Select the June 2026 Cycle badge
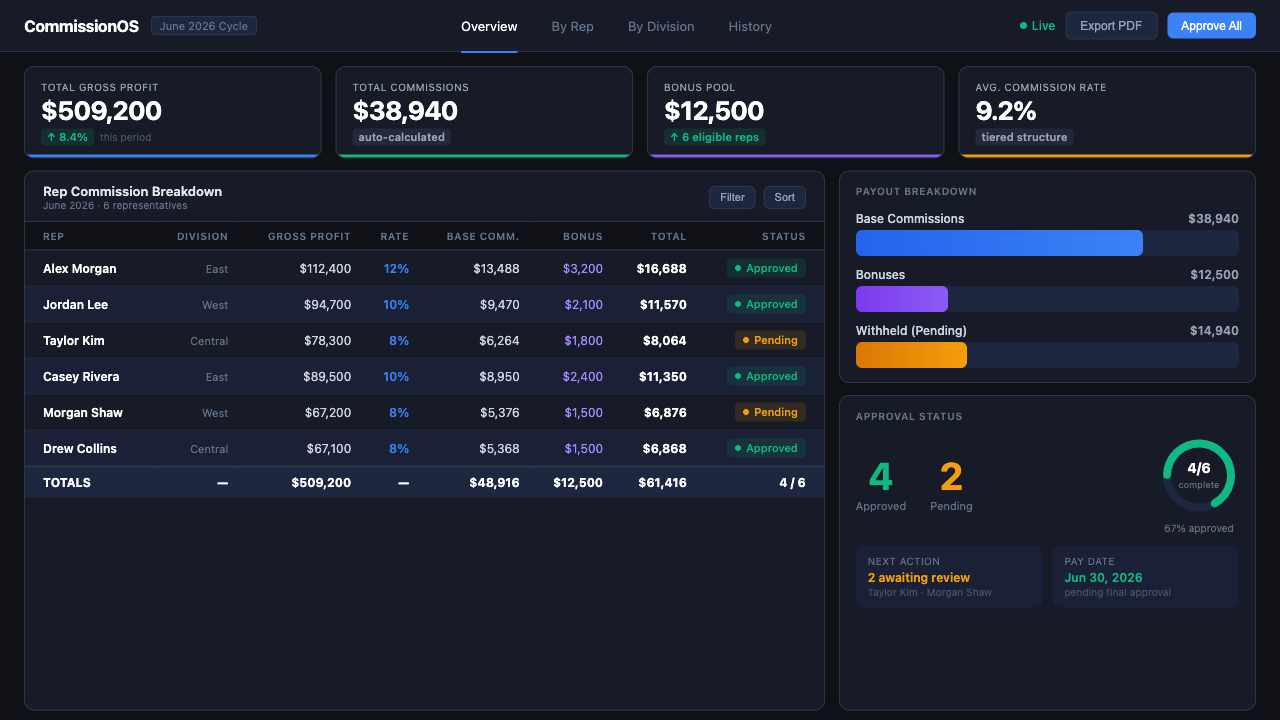This screenshot has height=720, width=1280. pos(204,26)
